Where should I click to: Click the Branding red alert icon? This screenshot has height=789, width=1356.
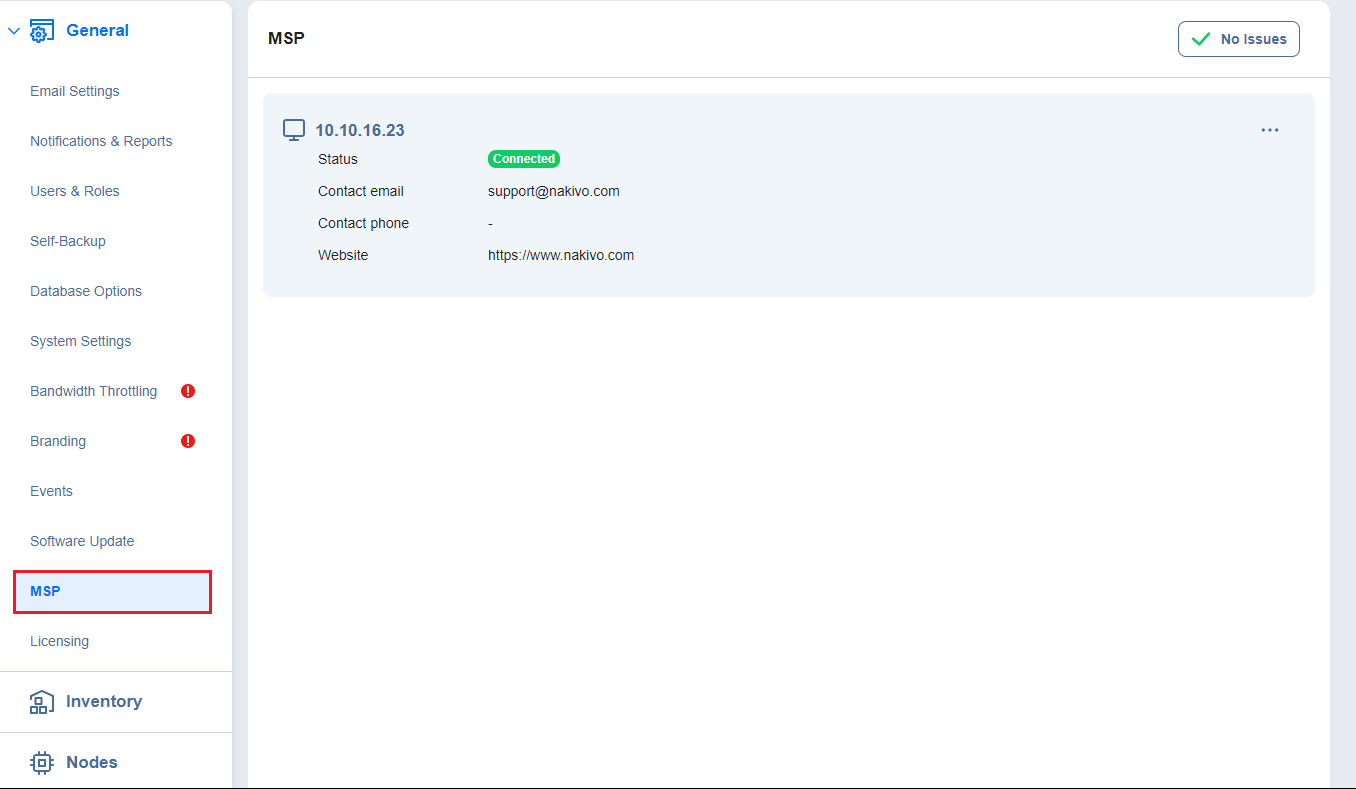[188, 441]
